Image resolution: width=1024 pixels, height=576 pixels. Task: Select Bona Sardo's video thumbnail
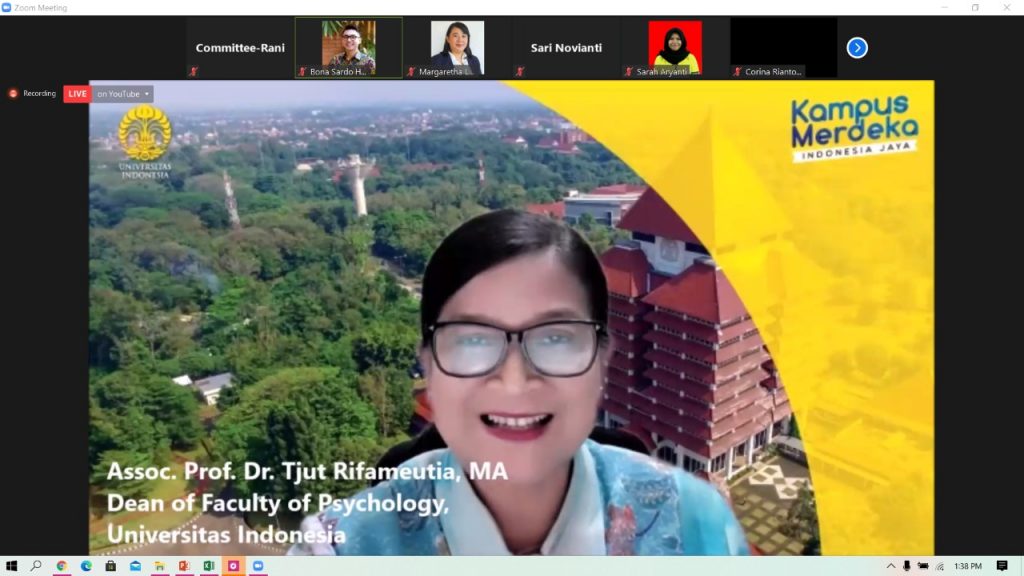(349, 48)
